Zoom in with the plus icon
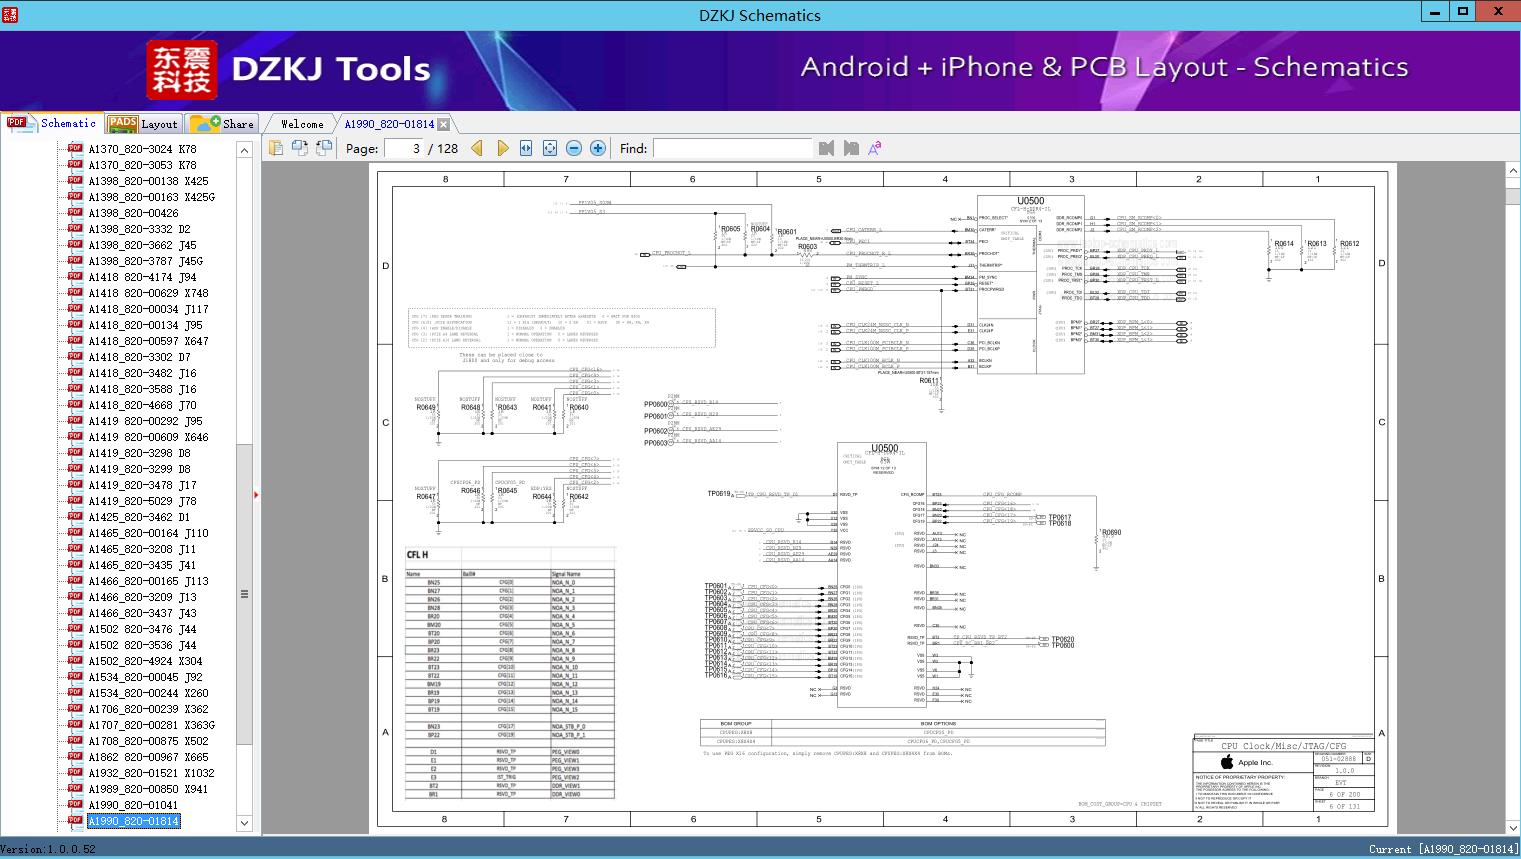This screenshot has height=859, width=1521. [x=598, y=148]
